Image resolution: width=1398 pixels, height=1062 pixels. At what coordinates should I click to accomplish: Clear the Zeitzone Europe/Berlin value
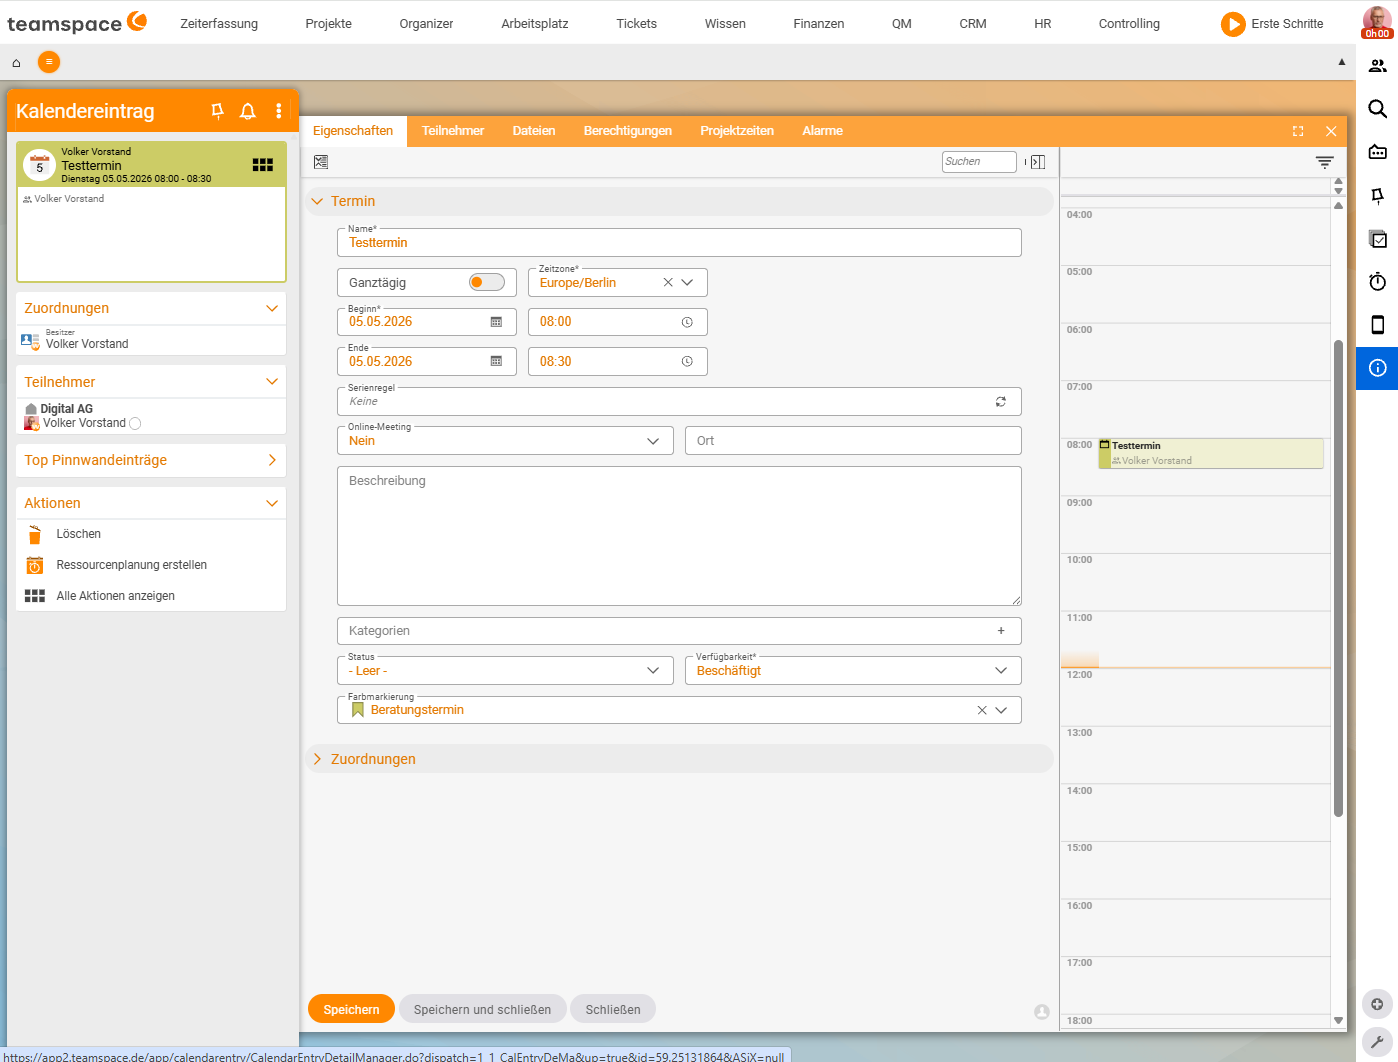668,283
